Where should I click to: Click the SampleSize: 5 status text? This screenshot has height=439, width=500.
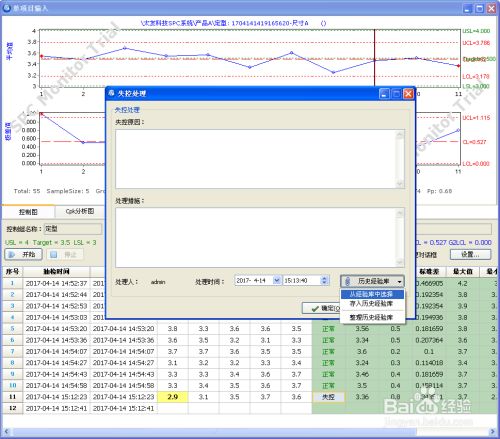[x=68, y=191]
